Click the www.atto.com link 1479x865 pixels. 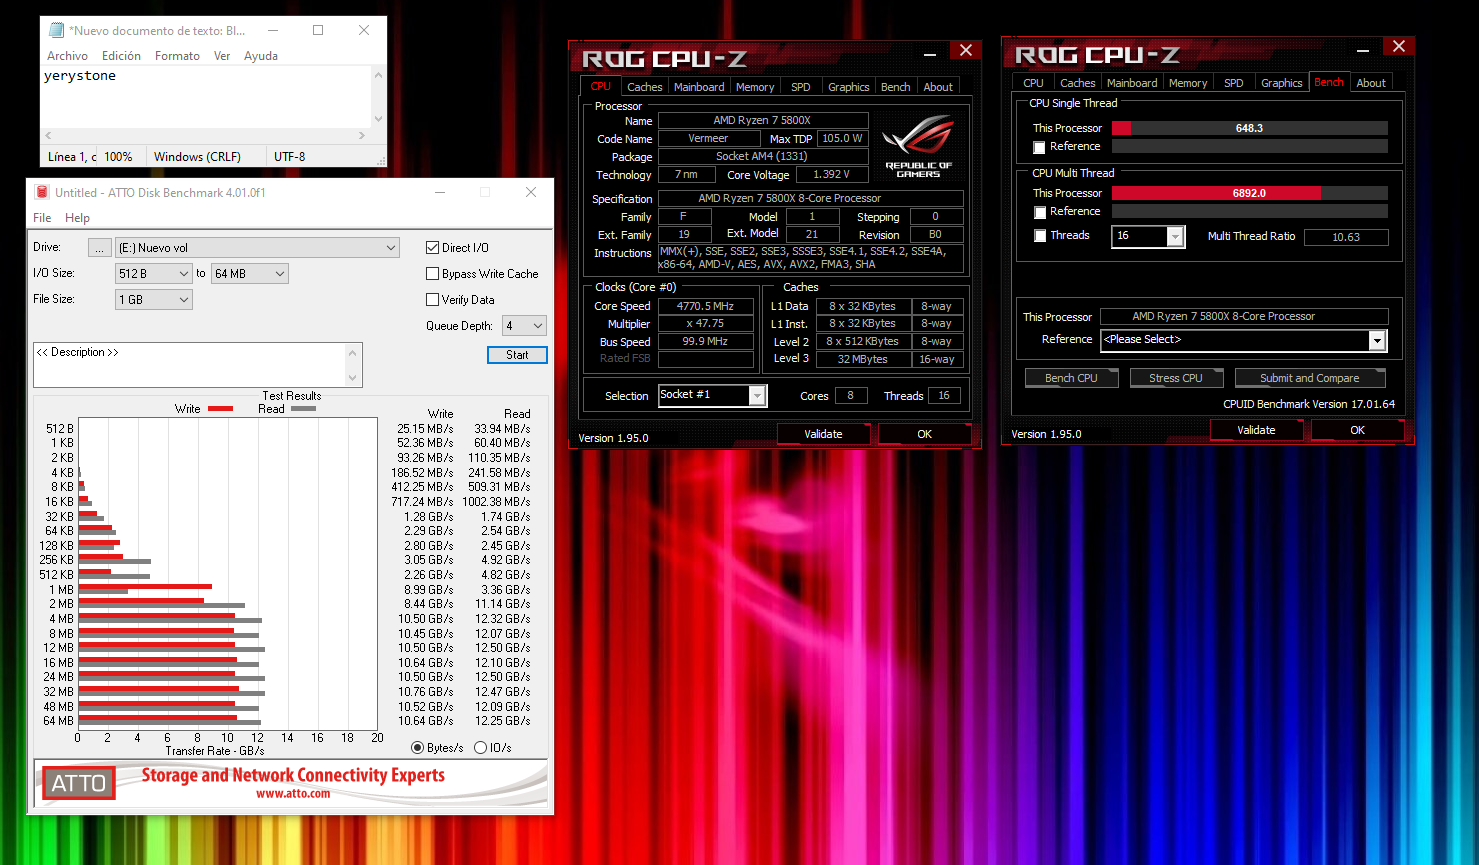293,794
